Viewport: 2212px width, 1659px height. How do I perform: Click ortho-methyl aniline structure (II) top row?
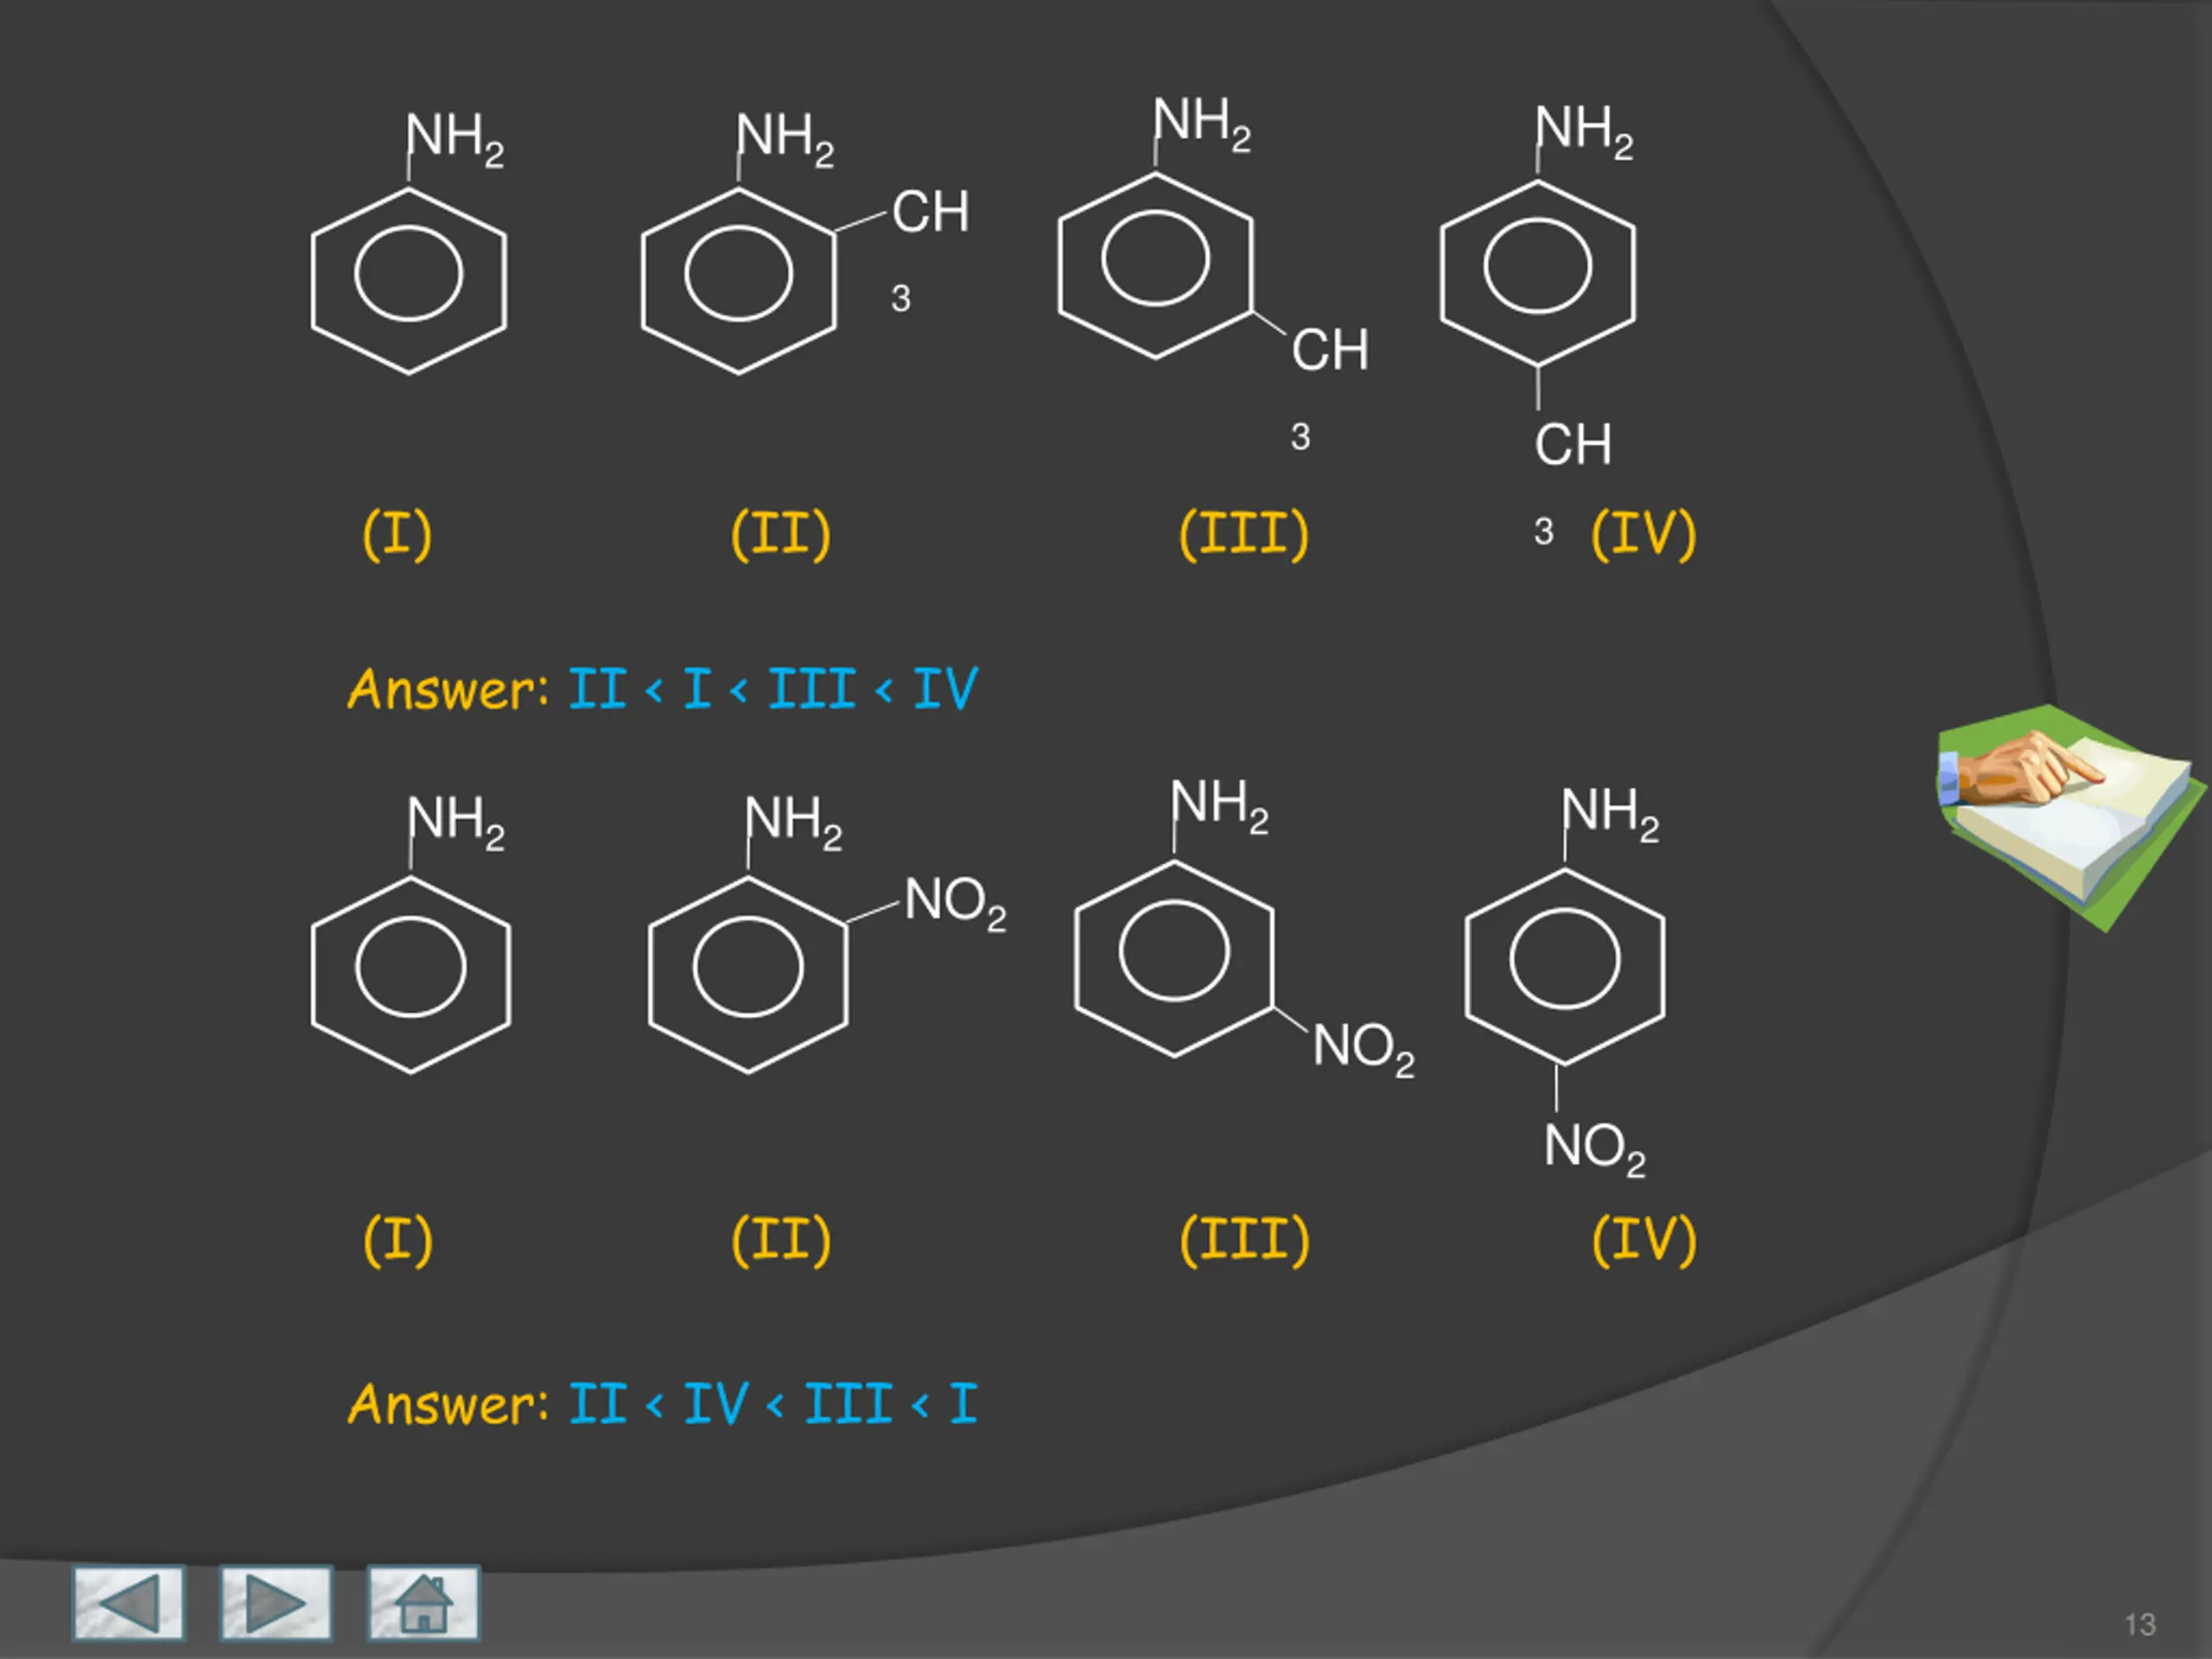[x=738, y=275]
